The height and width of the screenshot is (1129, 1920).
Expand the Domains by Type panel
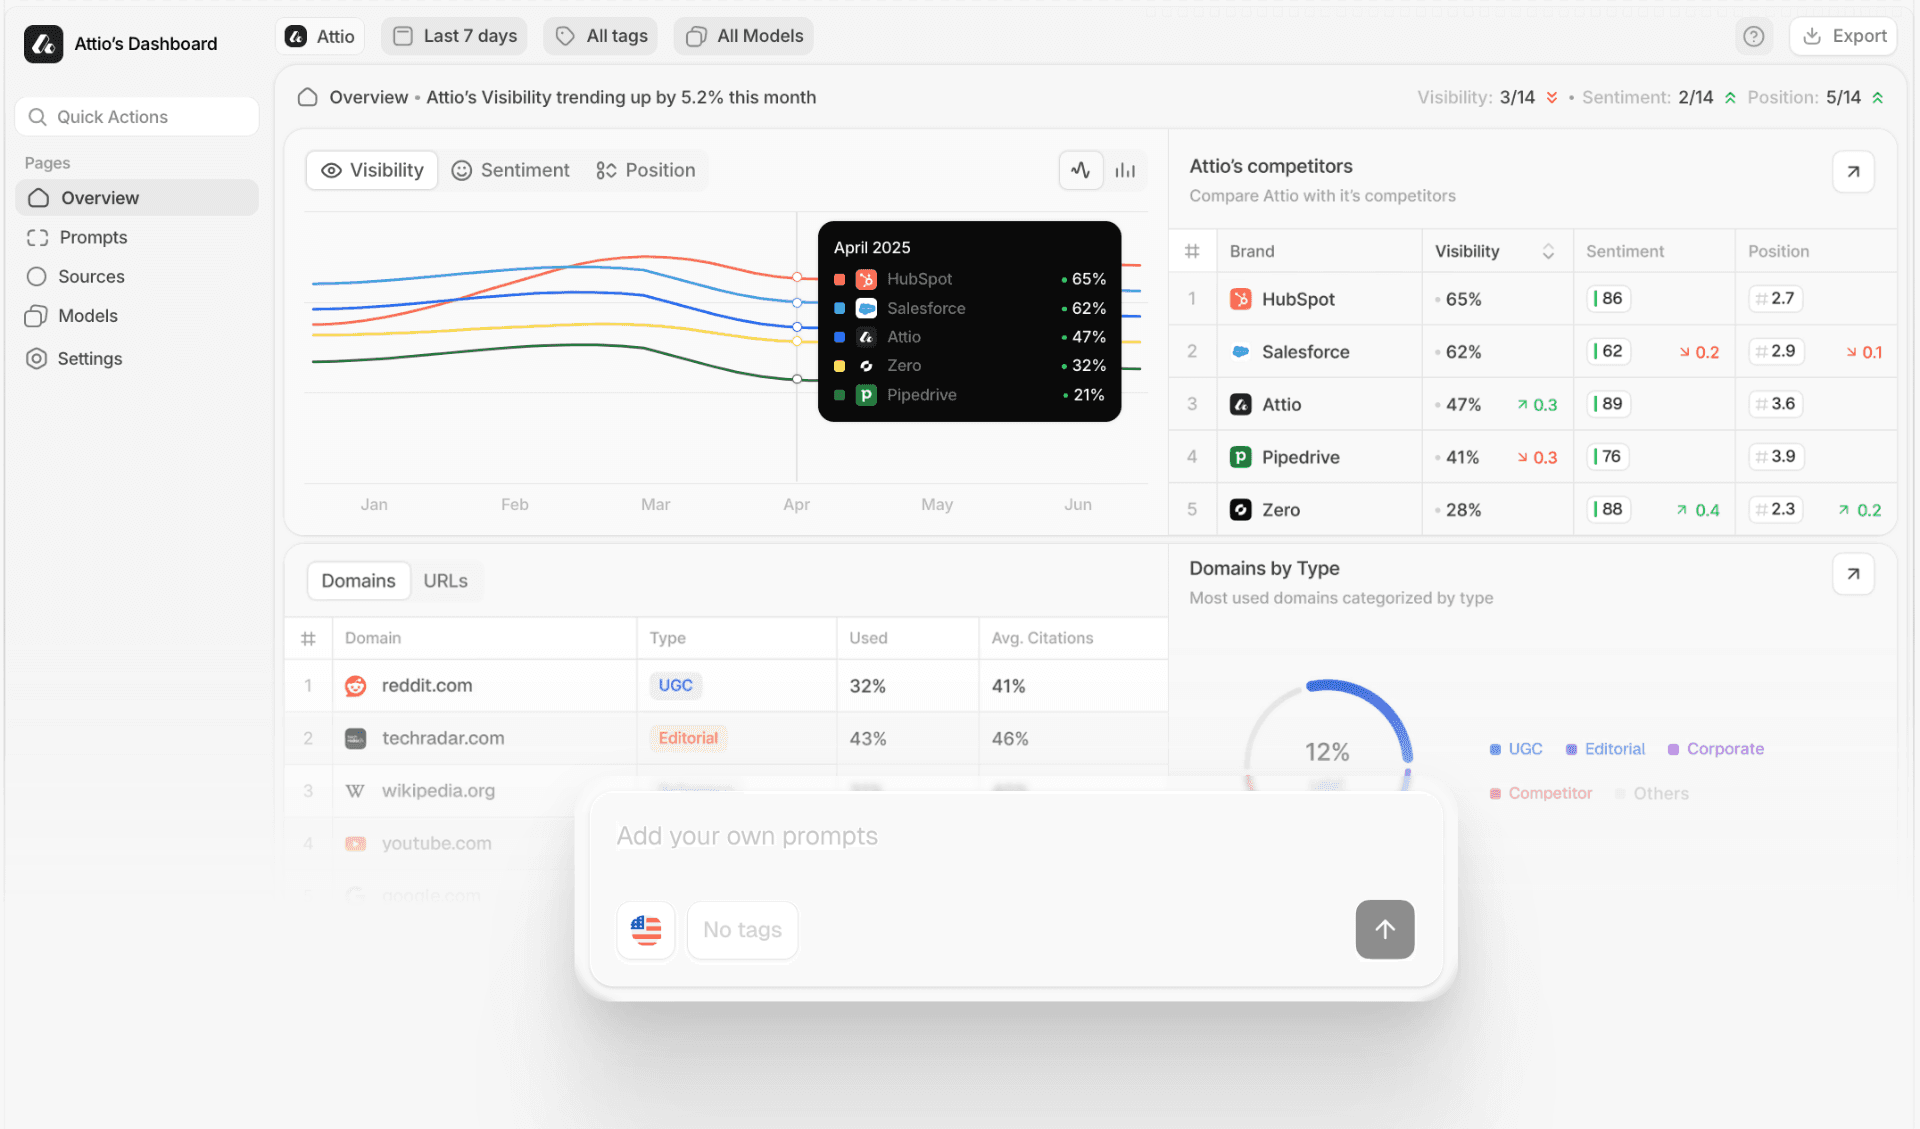tap(1853, 573)
